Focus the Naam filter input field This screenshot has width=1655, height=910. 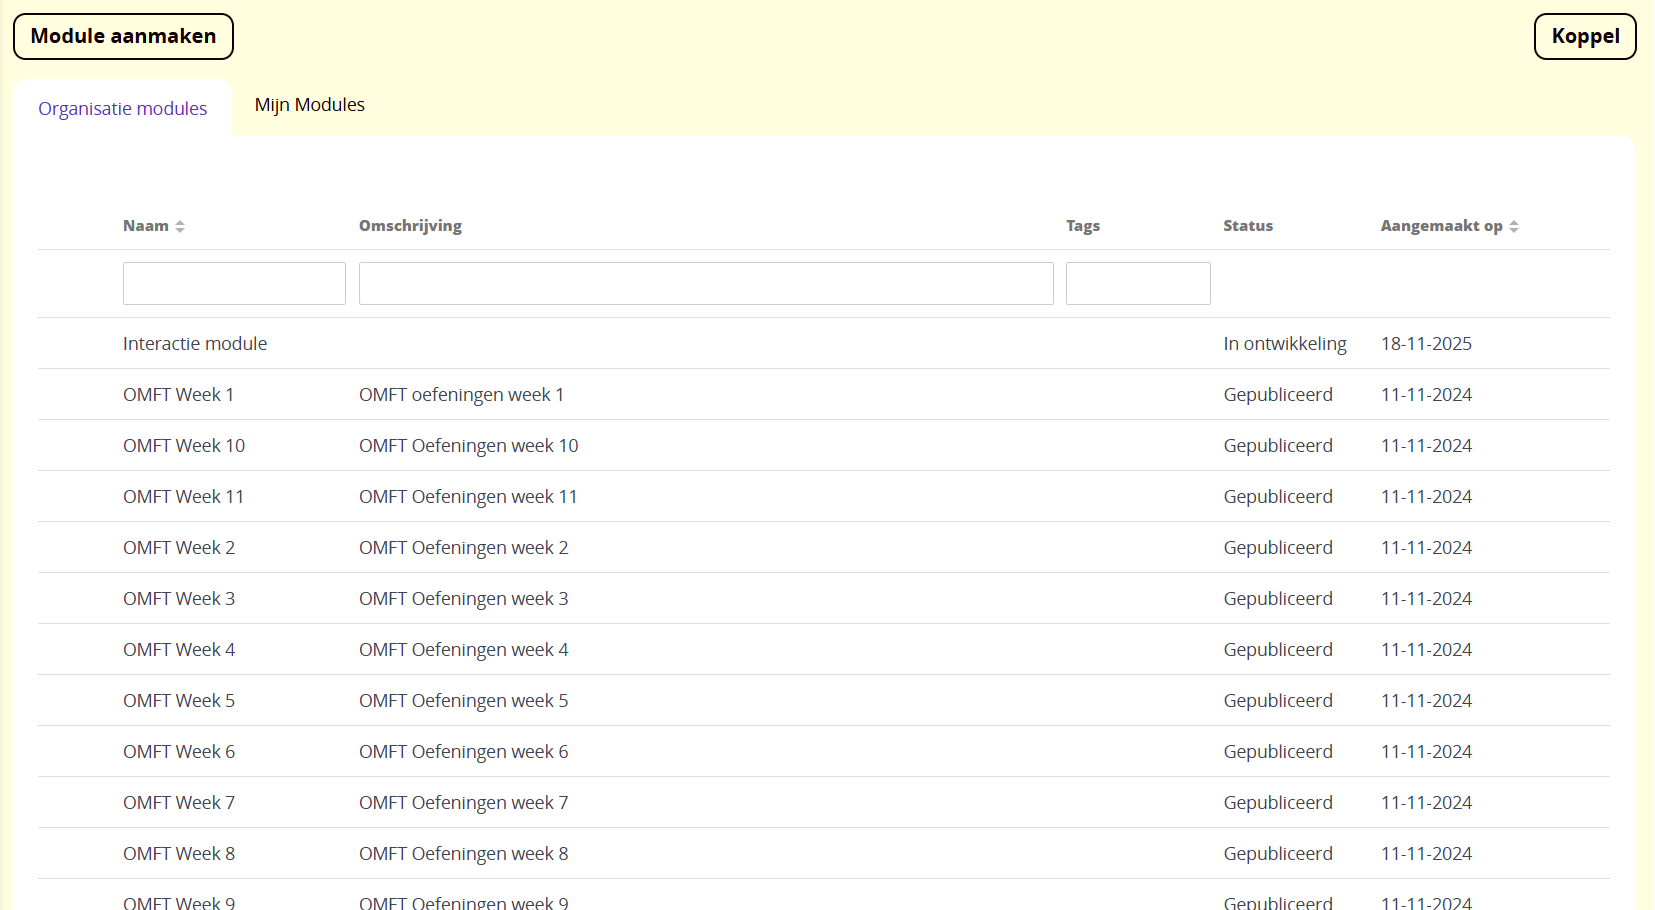(x=234, y=284)
